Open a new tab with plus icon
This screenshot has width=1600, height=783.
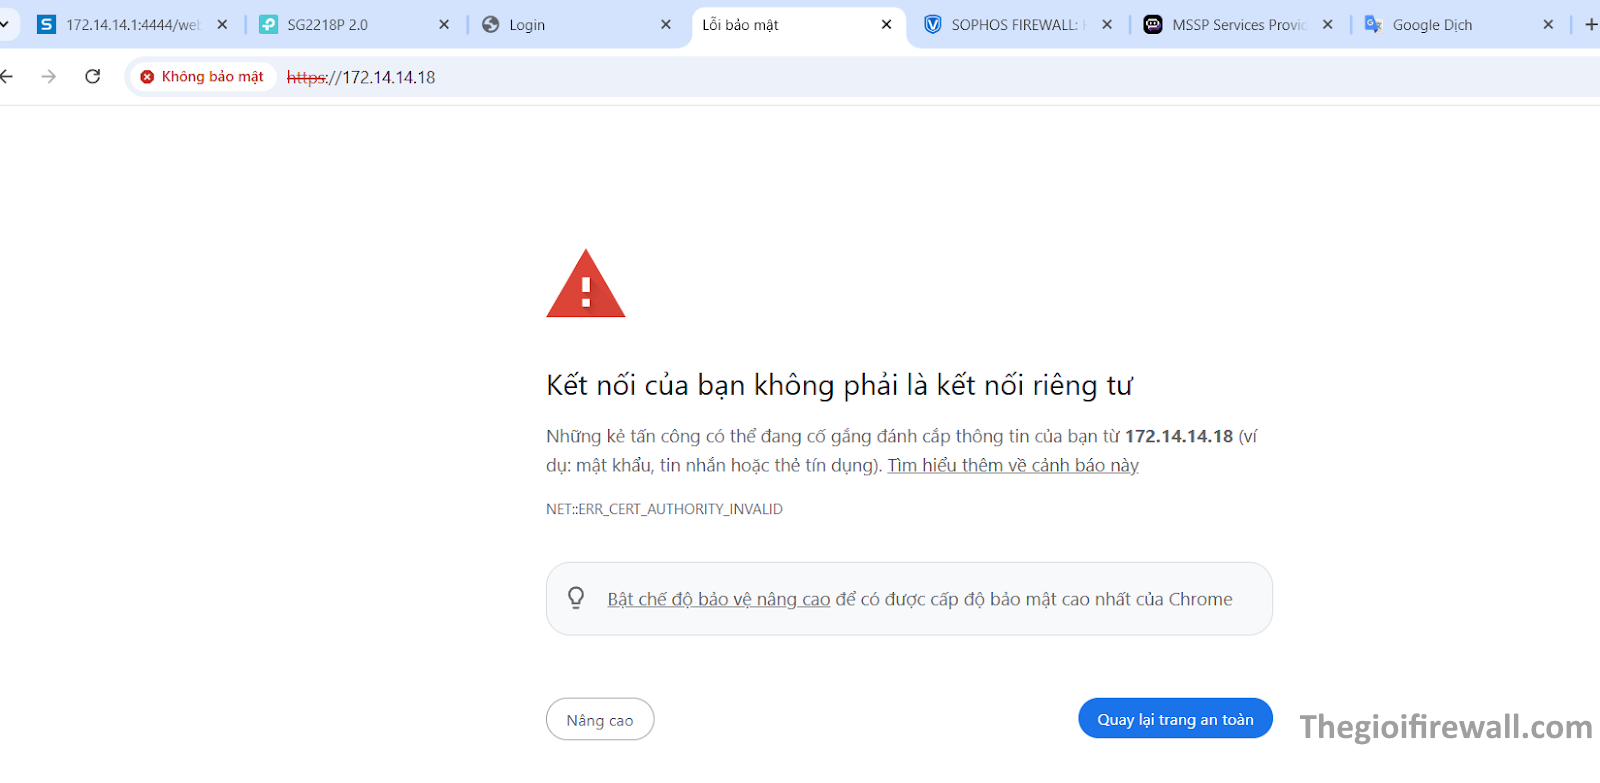click(x=1590, y=25)
